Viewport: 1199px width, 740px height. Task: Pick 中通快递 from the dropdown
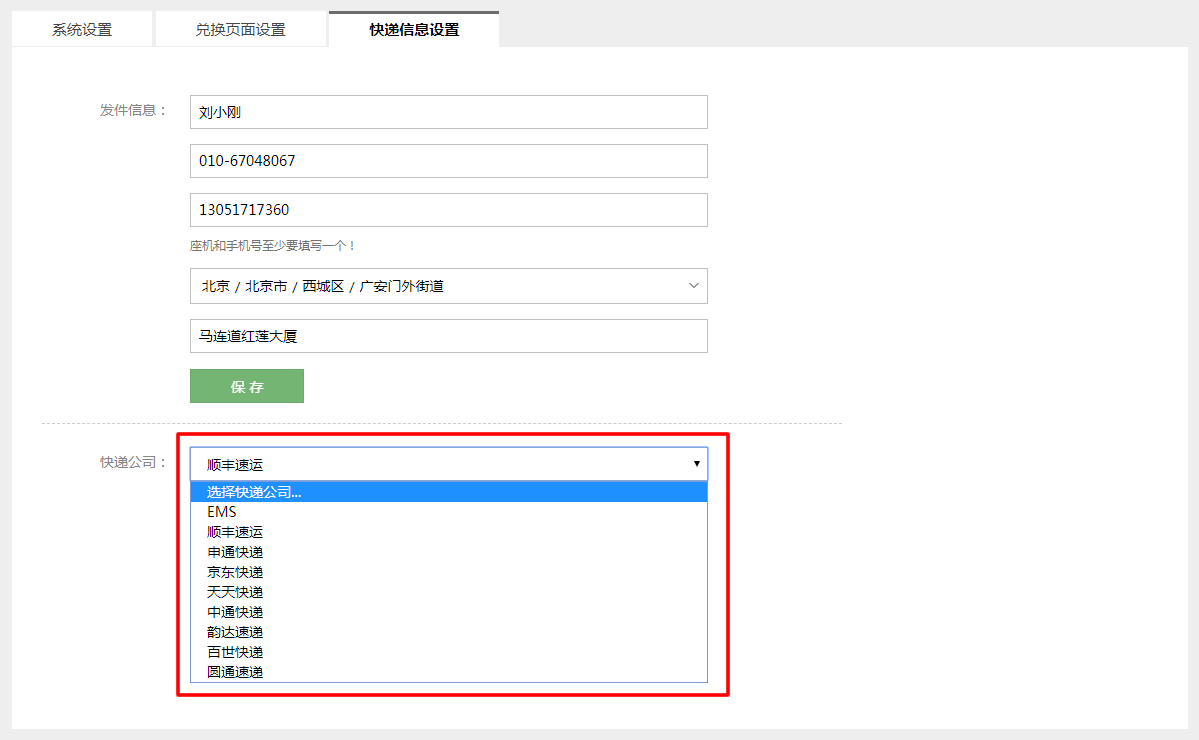(449, 612)
